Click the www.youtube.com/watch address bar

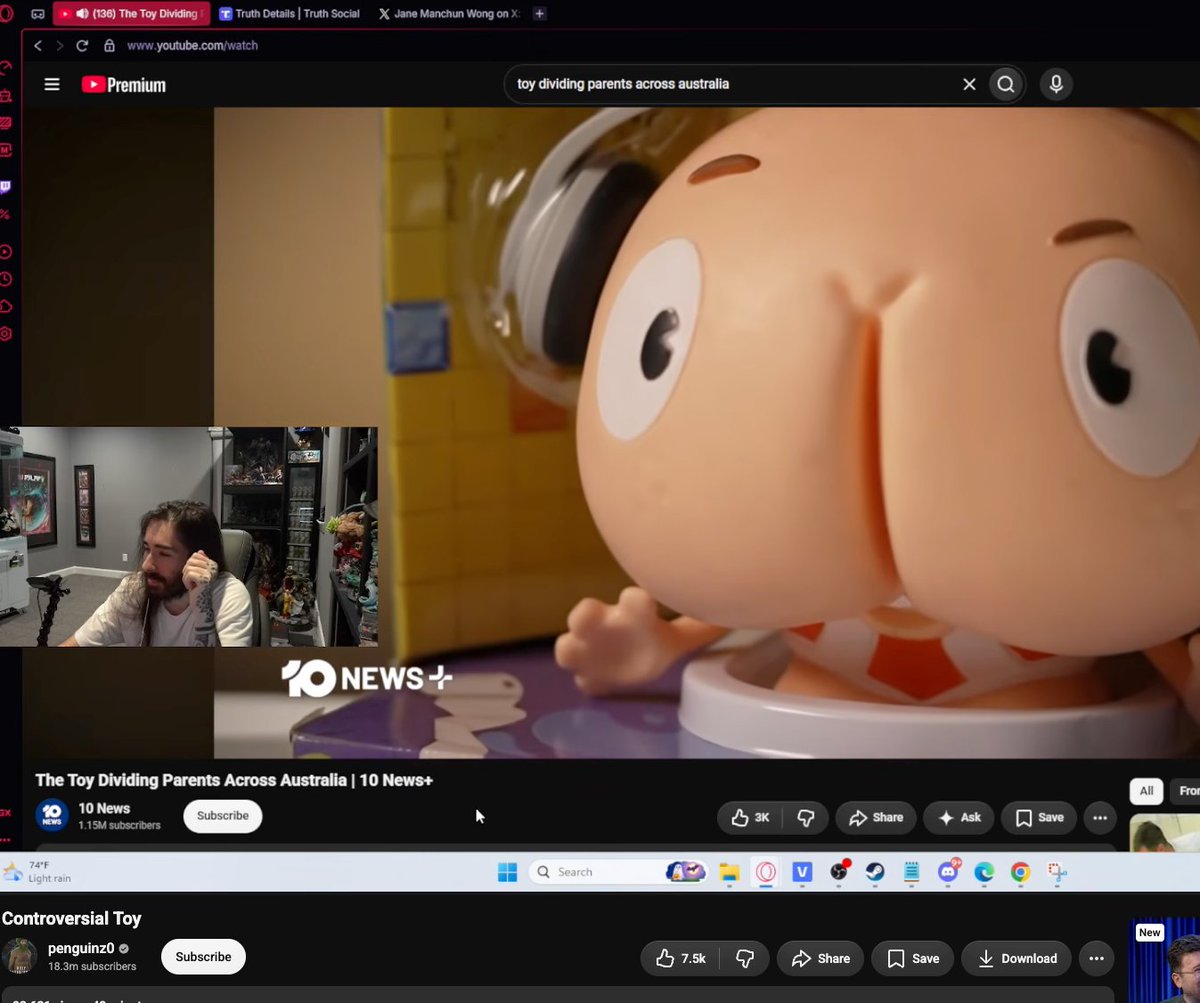[x=192, y=46]
